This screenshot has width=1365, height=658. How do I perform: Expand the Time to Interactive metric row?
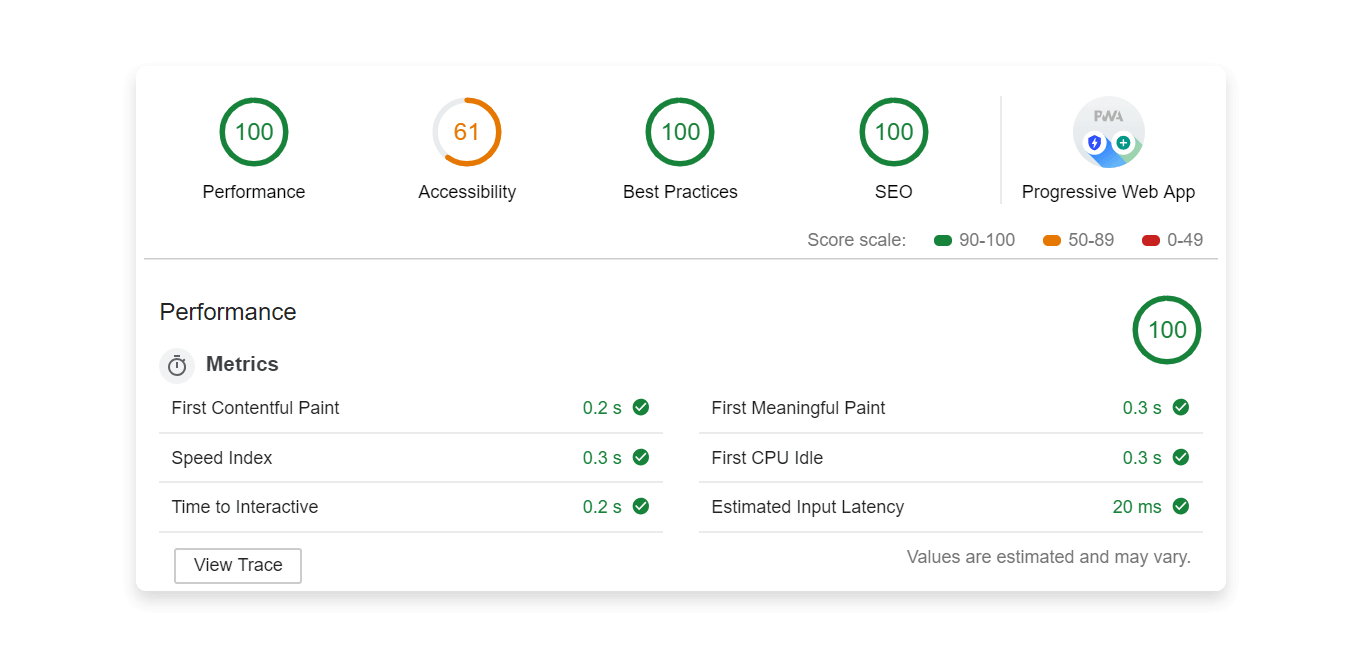click(410, 507)
